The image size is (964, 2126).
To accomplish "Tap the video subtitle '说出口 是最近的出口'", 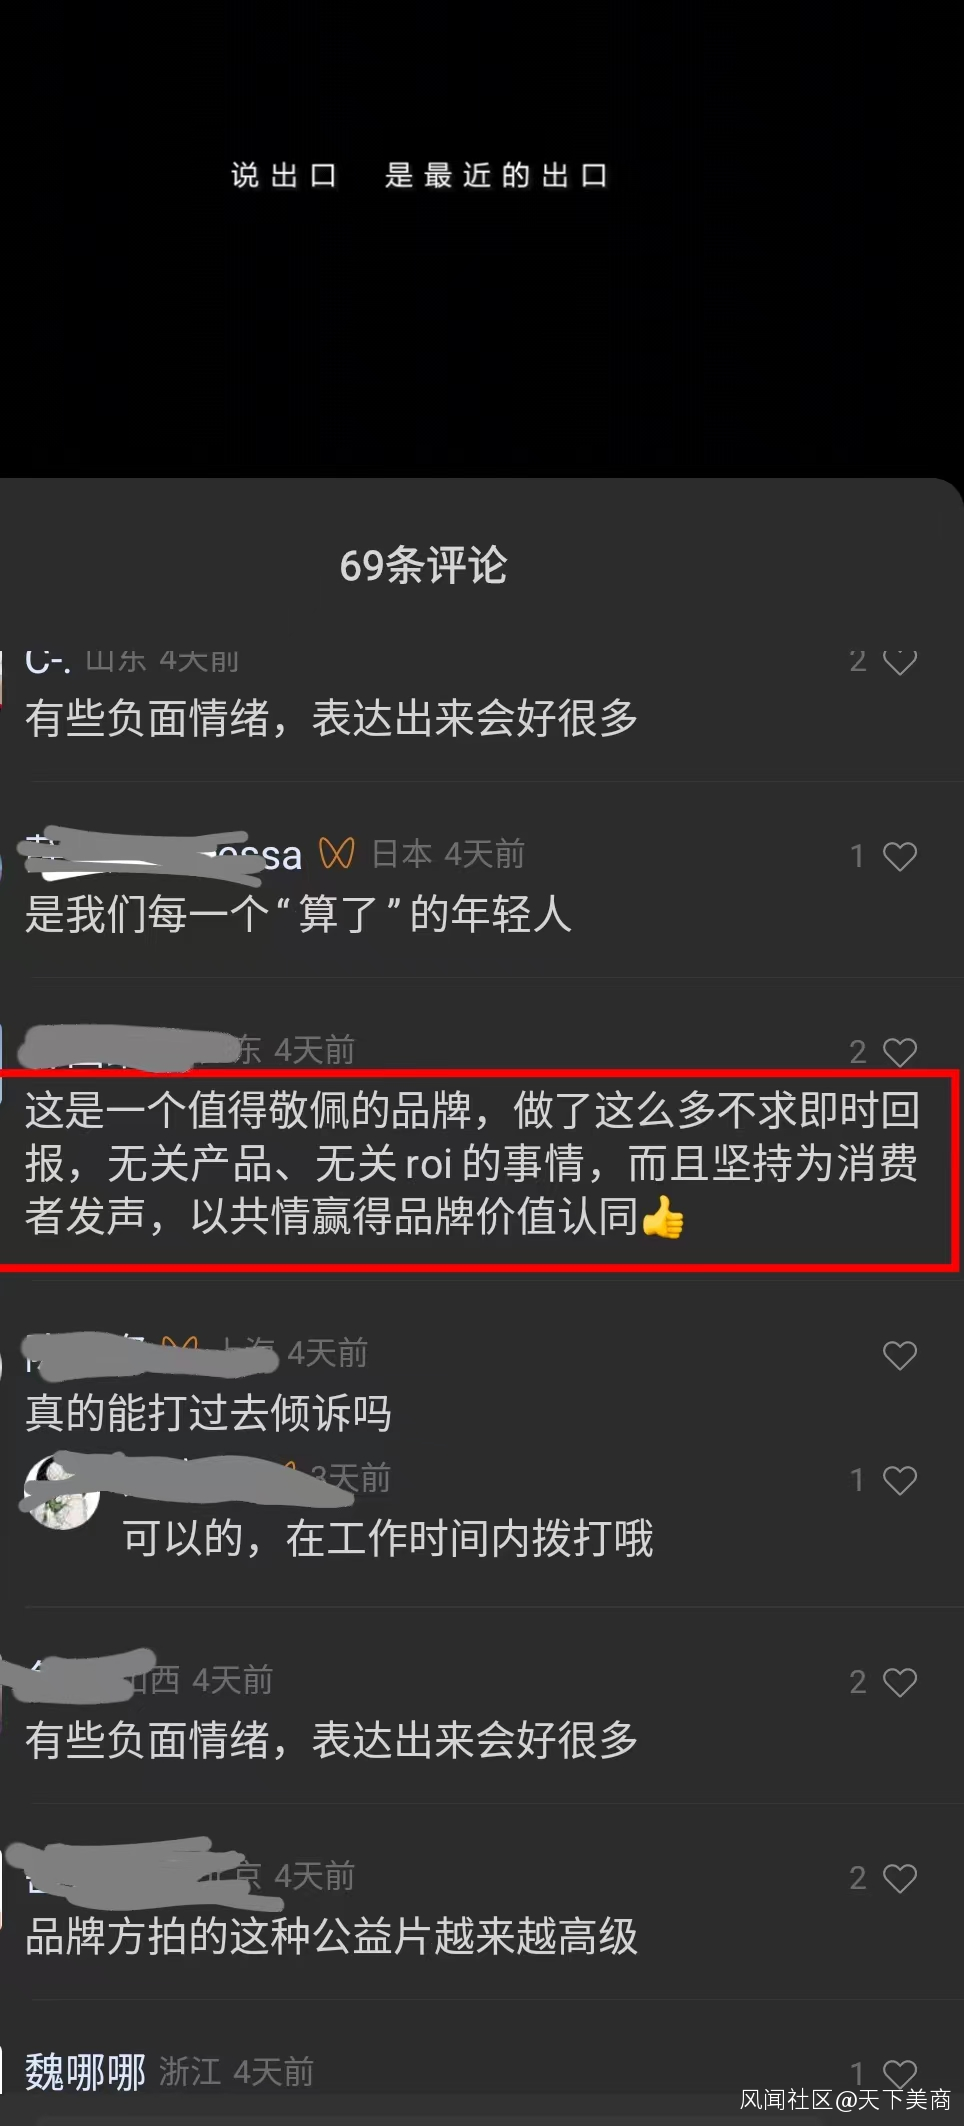I will [419, 176].
